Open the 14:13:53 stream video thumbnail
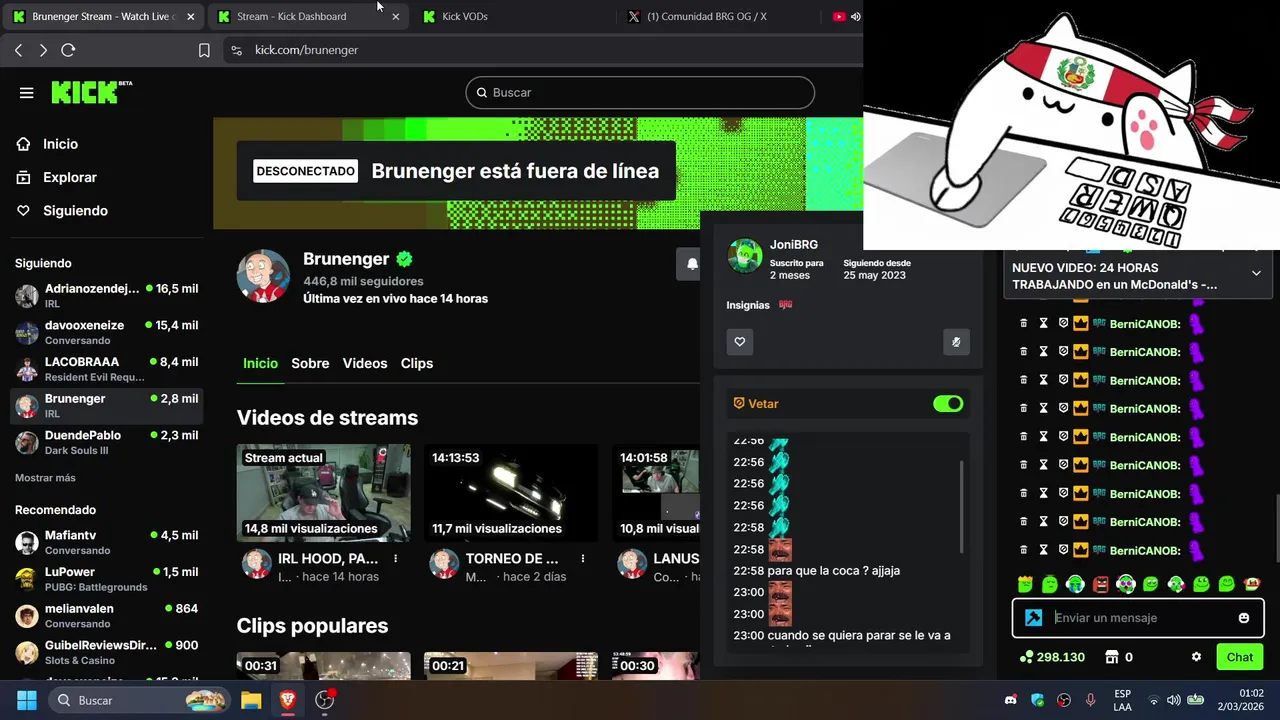Screen dimensions: 1280x720 (x=511, y=493)
